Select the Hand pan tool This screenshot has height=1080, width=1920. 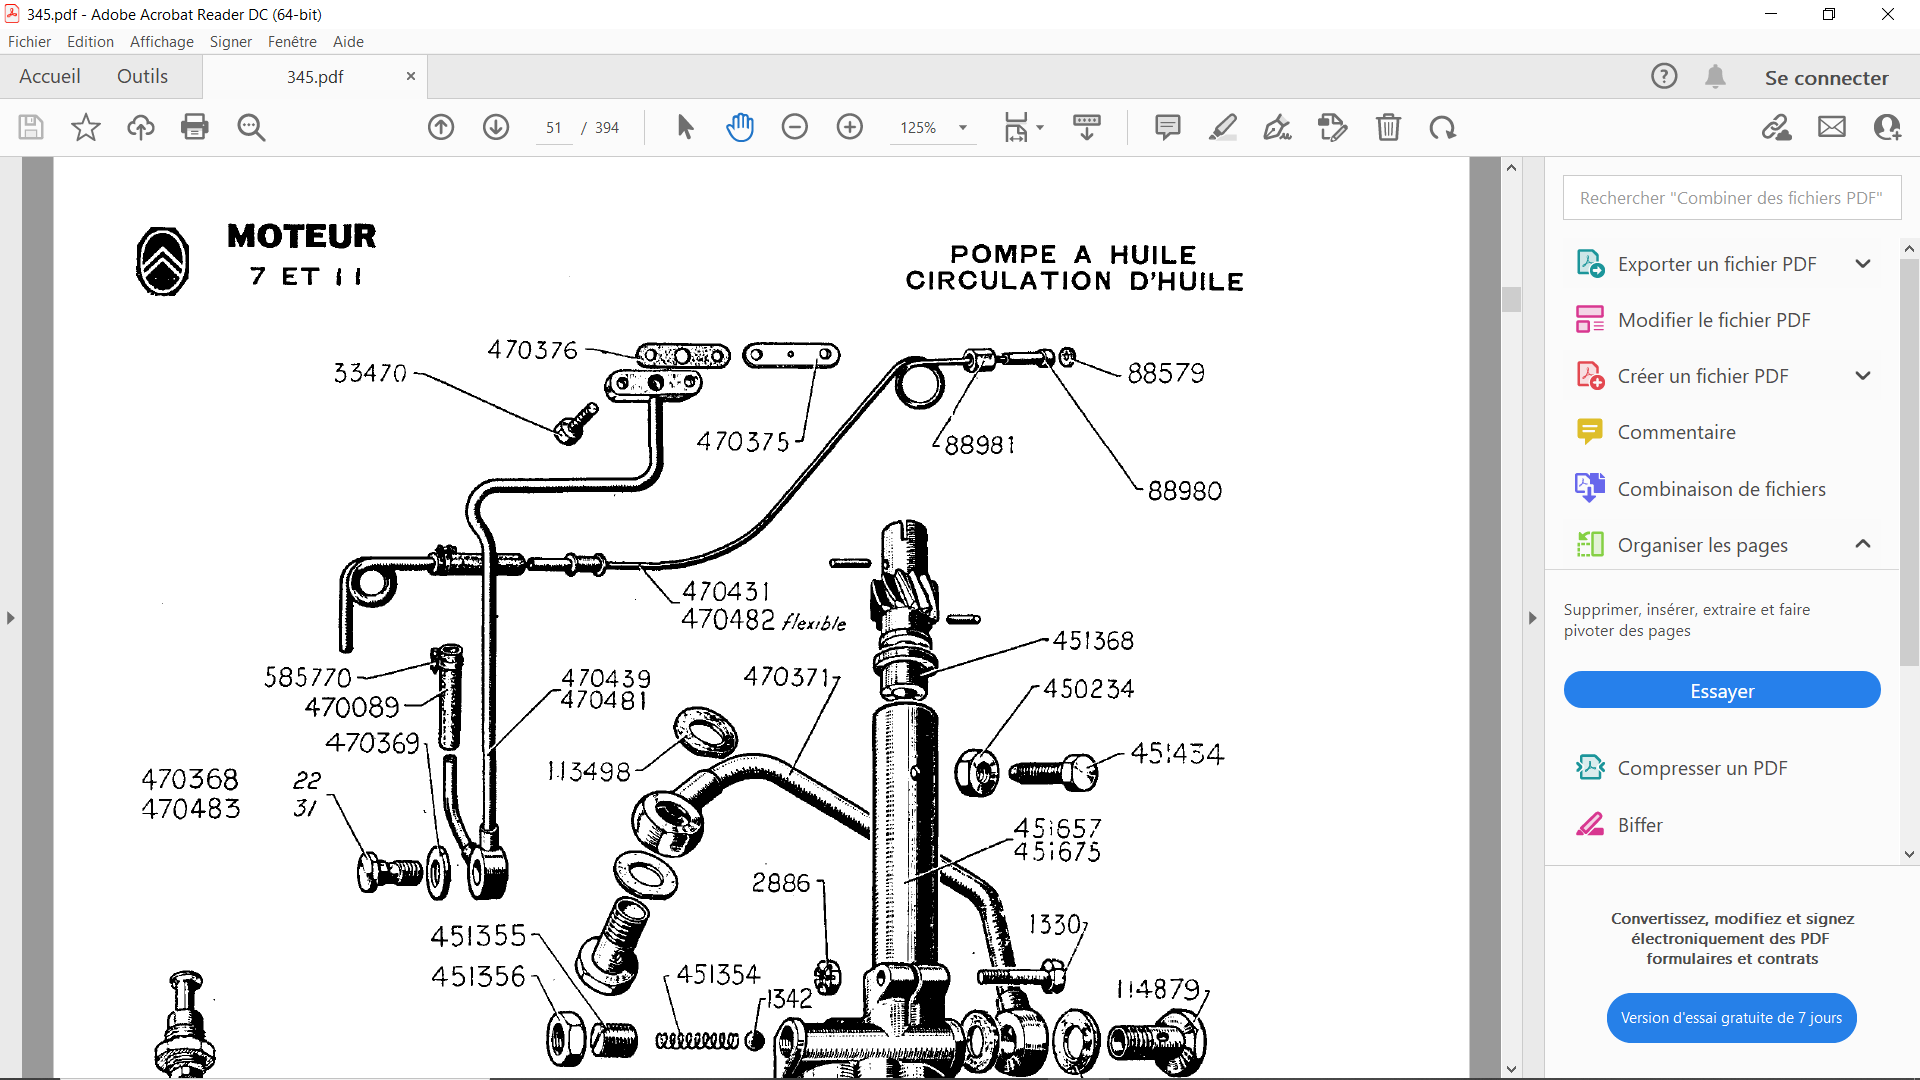[740, 127]
